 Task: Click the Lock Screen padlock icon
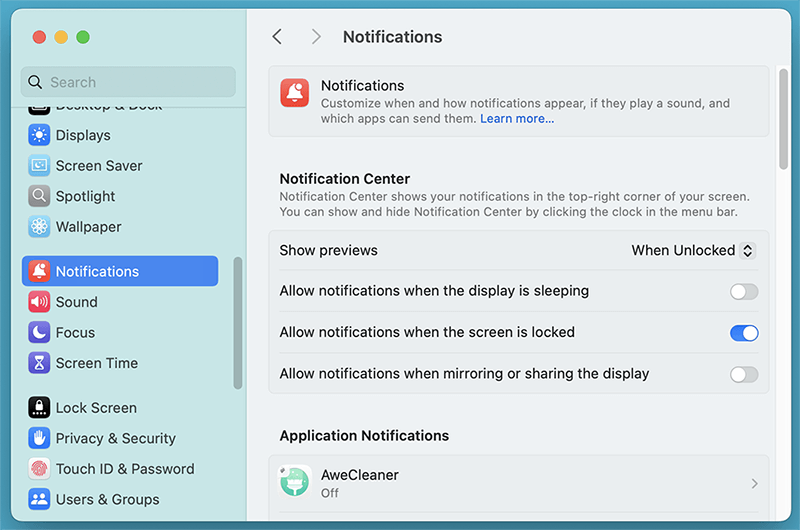tap(39, 408)
